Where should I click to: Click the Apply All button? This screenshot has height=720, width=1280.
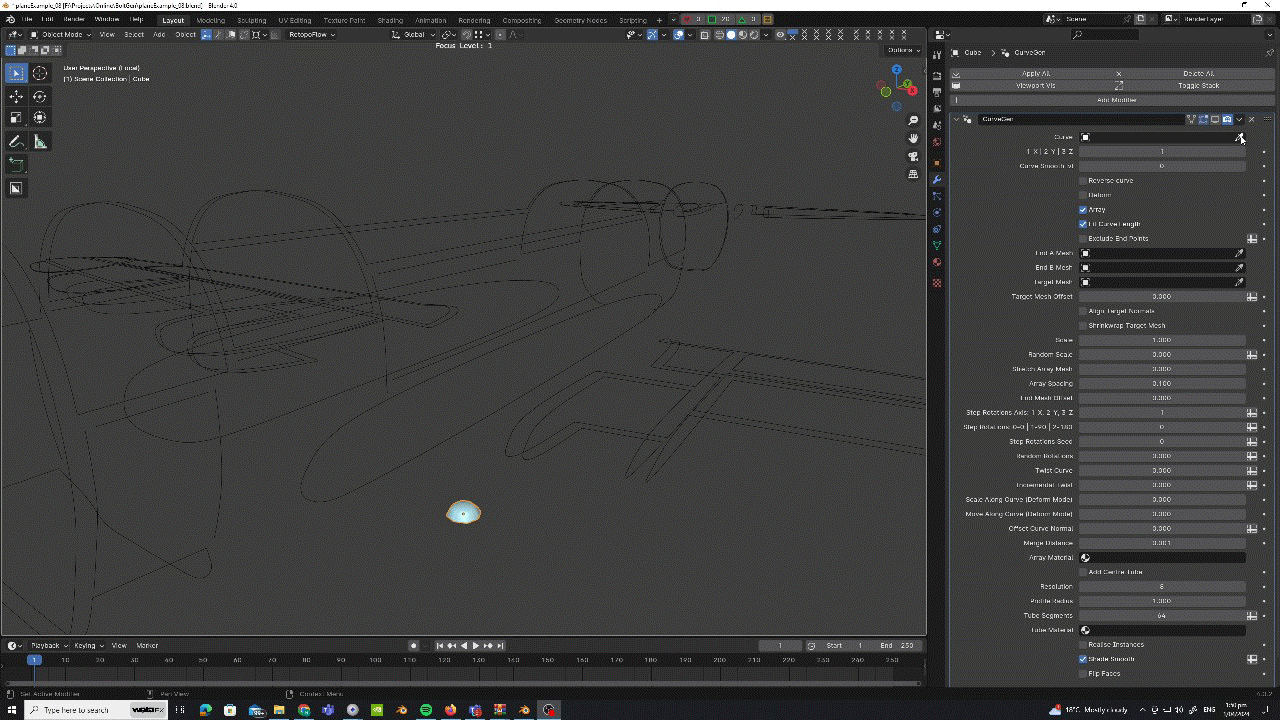tap(1036, 73)
